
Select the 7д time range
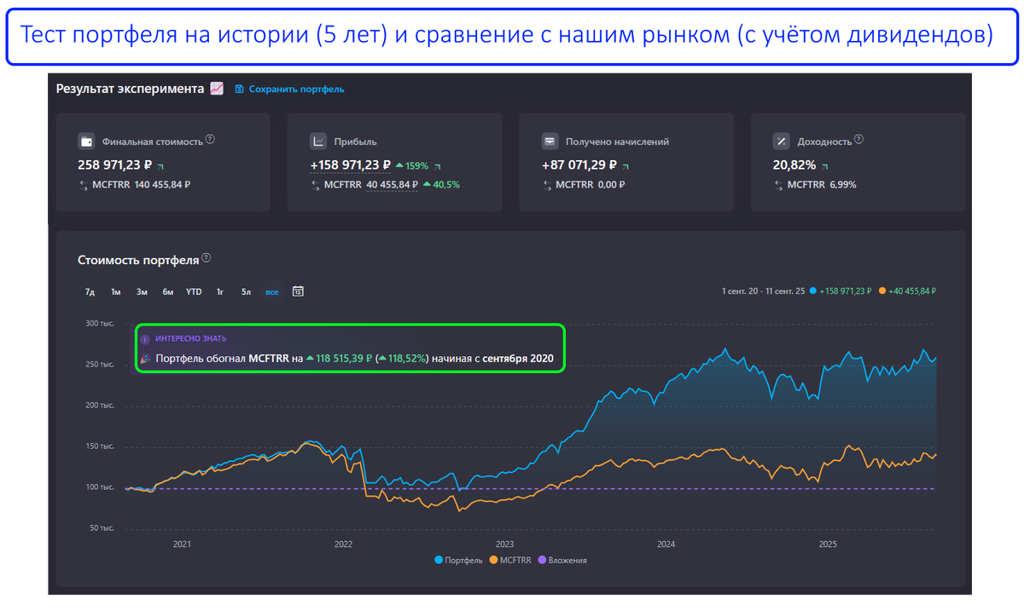coord(90,292)
